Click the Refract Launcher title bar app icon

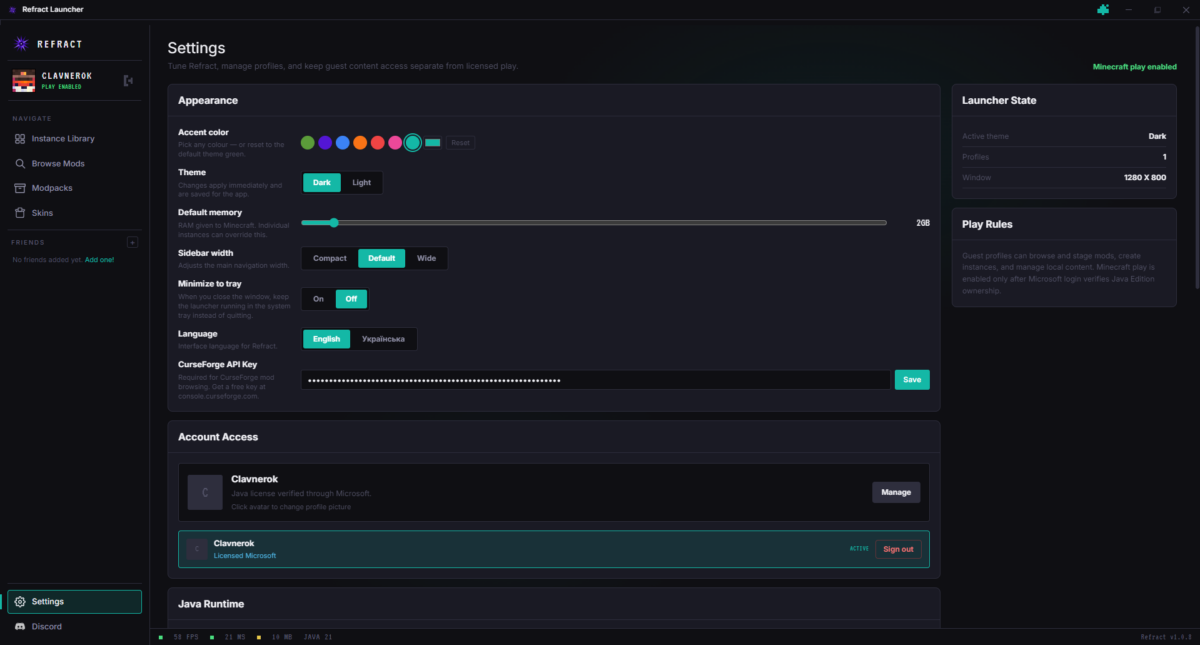click(x=12, y=10)
